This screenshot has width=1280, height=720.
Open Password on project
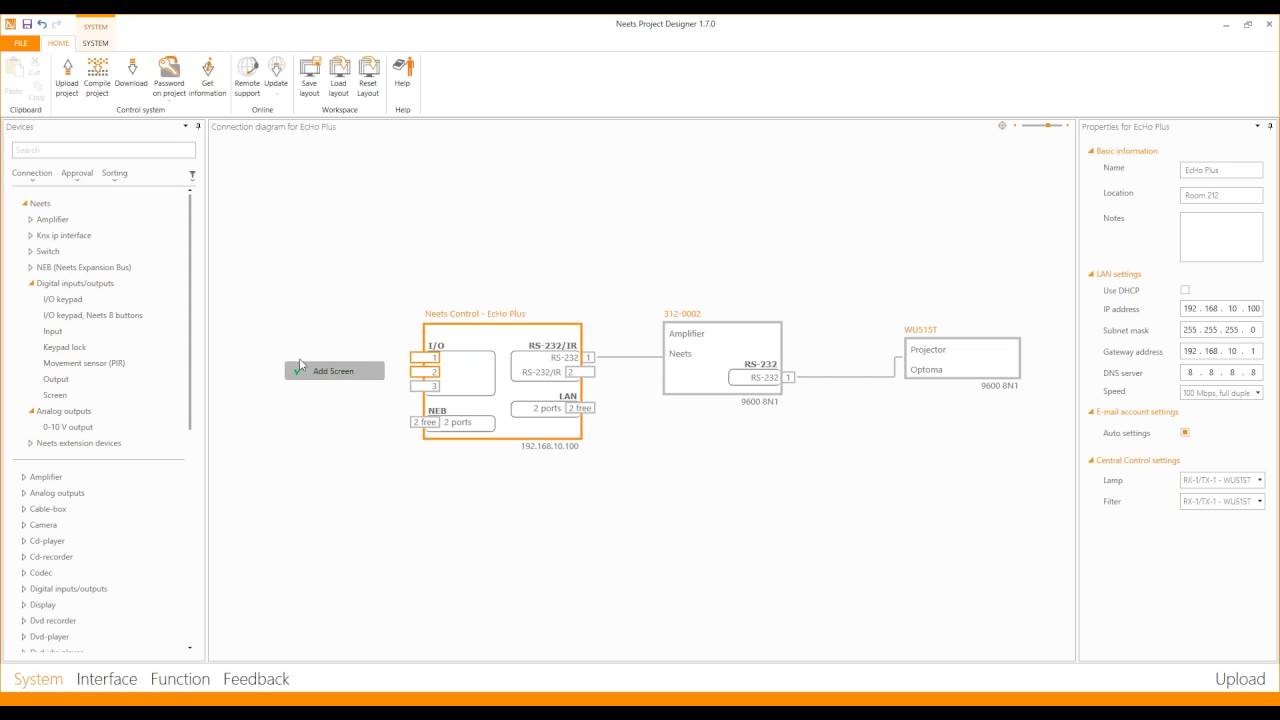(169, 77)
